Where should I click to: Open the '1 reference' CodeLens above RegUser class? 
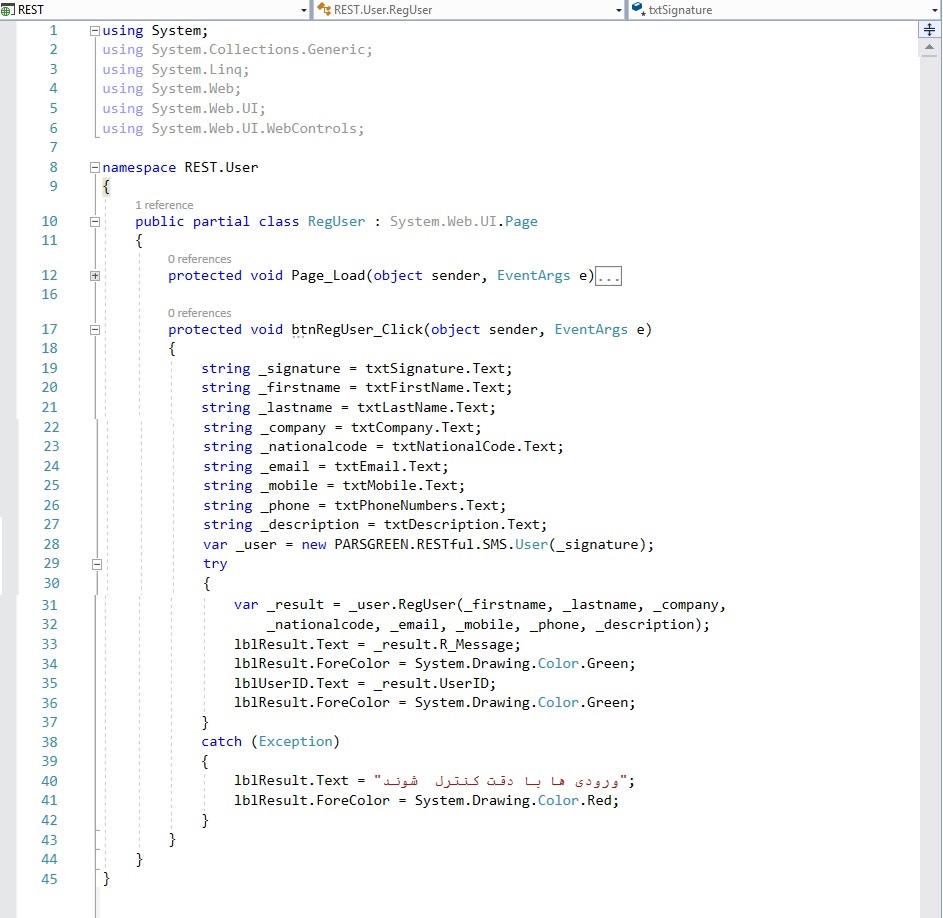164,205
